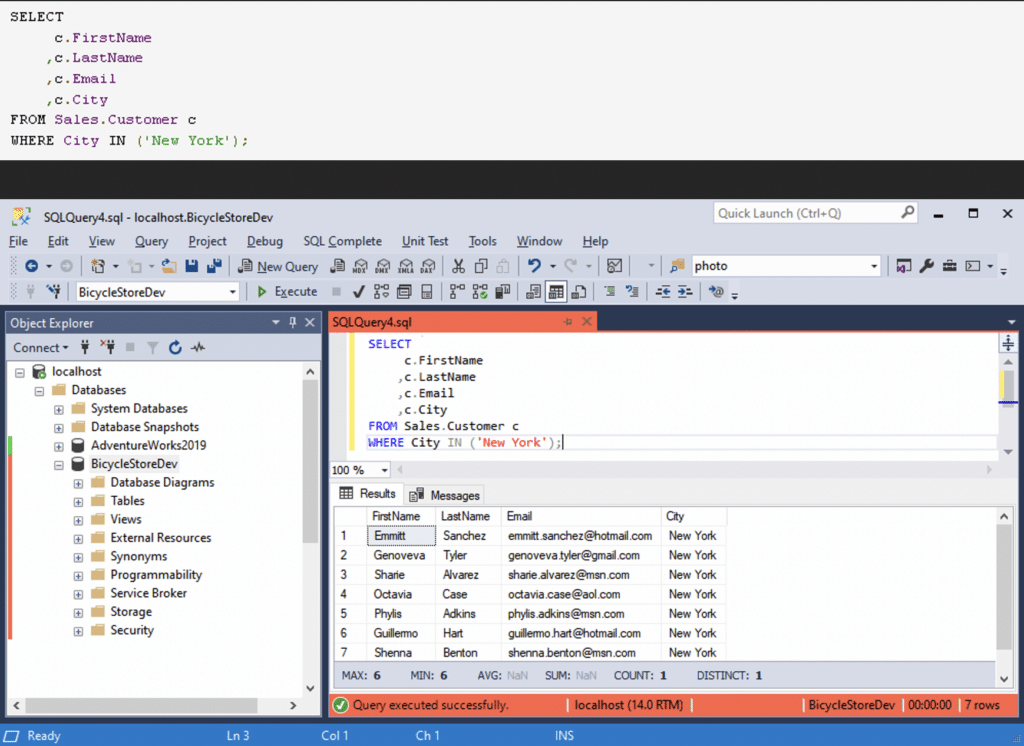Click the Results to Text icon
Viewport: 1024px width, 746px height.
tap(534, 291)
